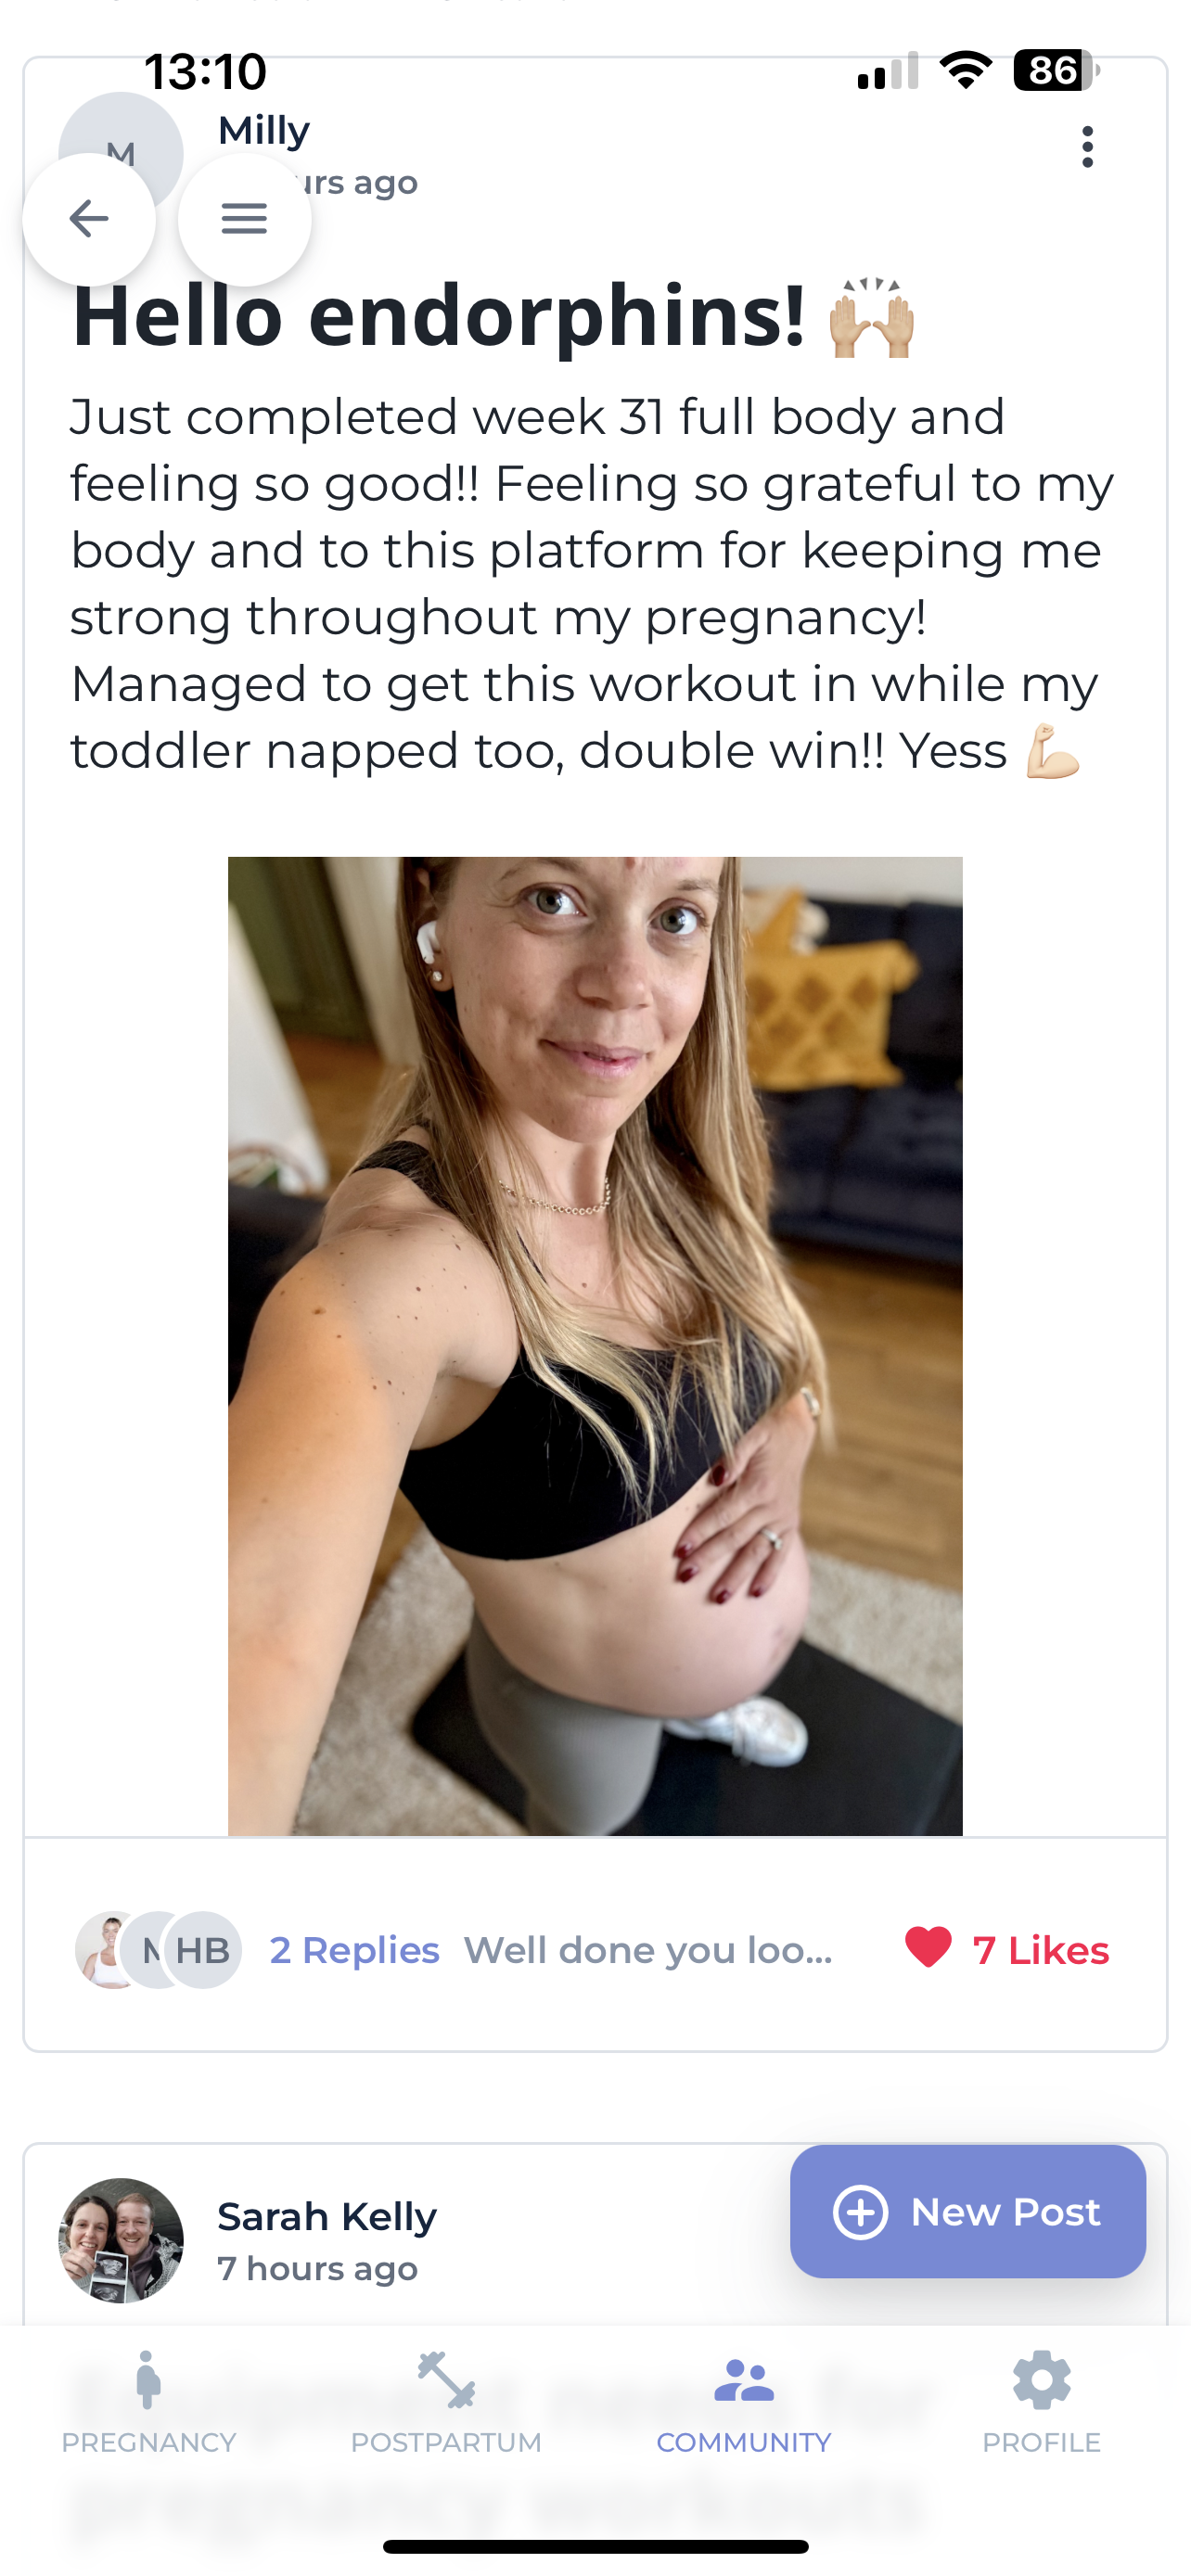The image size is (1191, 2576).
Task: Open Milly's workout selfie photo
Action: [595, 1345]
